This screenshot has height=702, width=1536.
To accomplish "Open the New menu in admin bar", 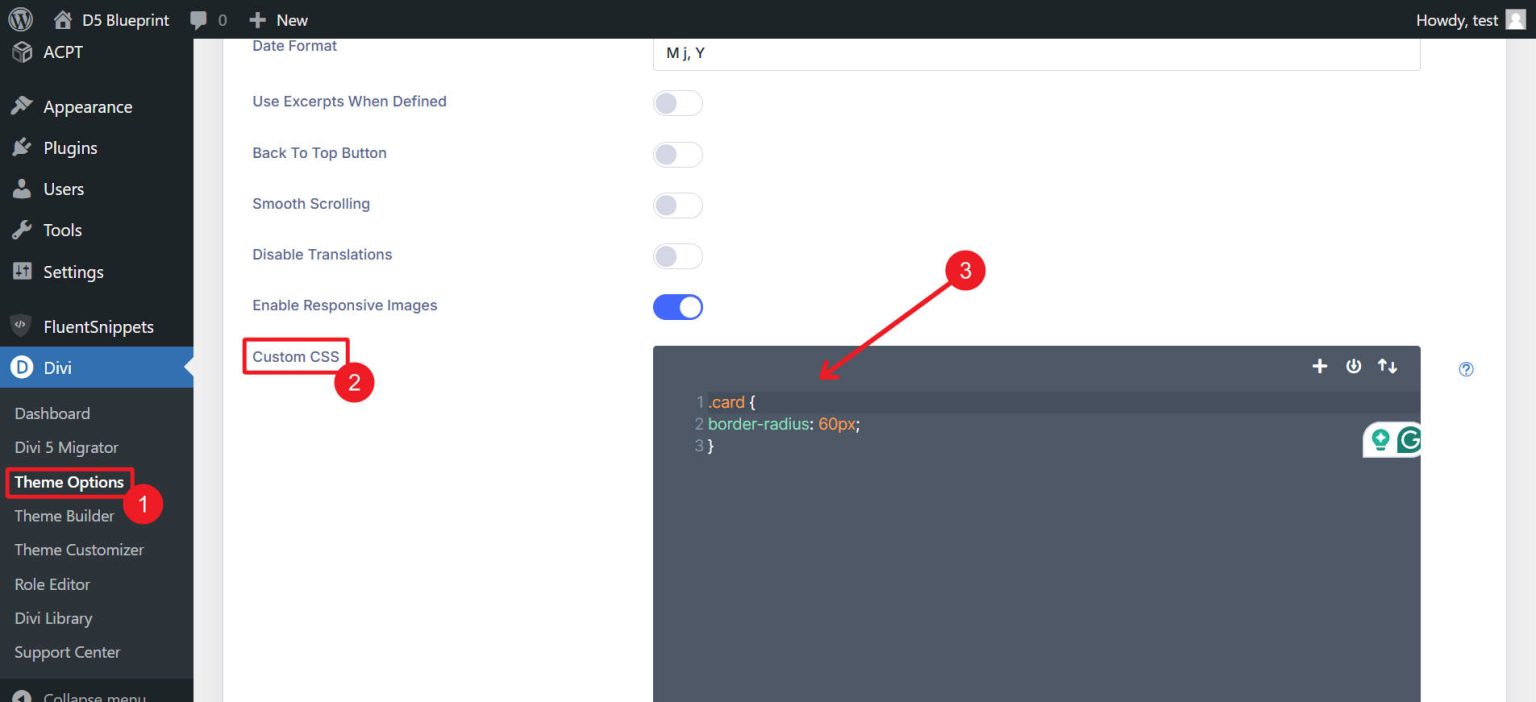I will coord(279,19).
